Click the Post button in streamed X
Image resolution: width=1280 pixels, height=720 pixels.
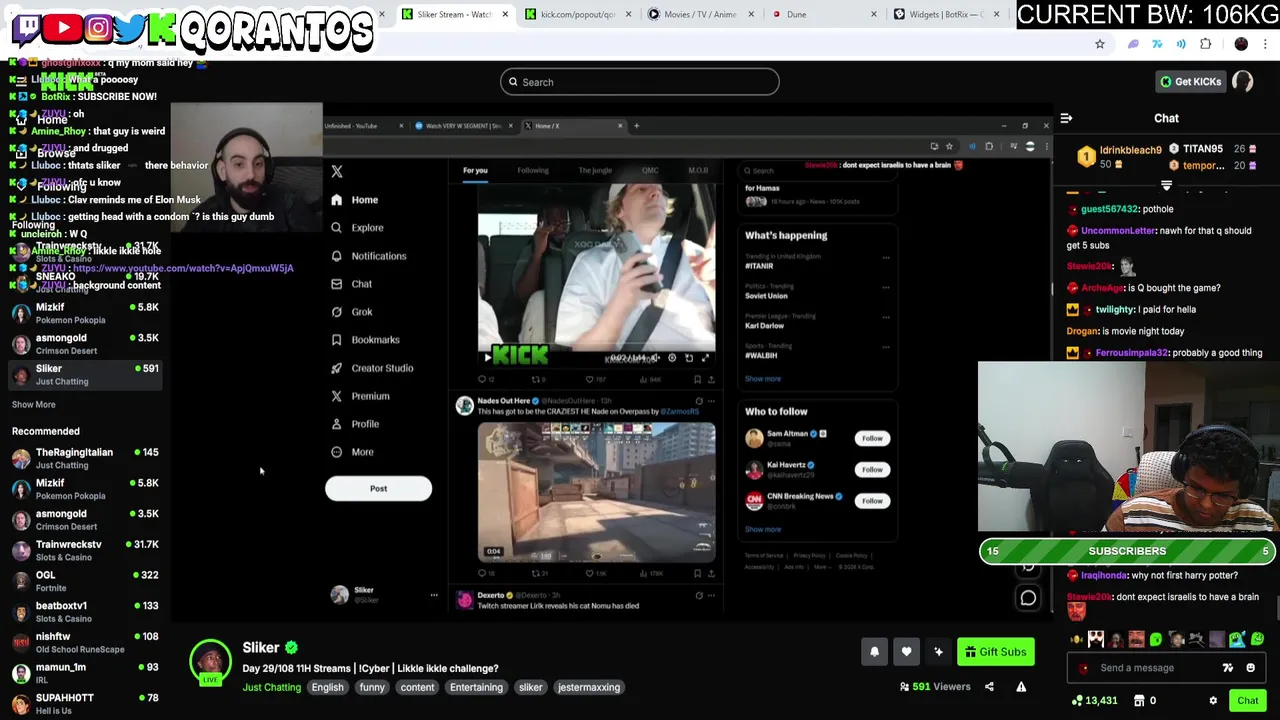[378, 489]
